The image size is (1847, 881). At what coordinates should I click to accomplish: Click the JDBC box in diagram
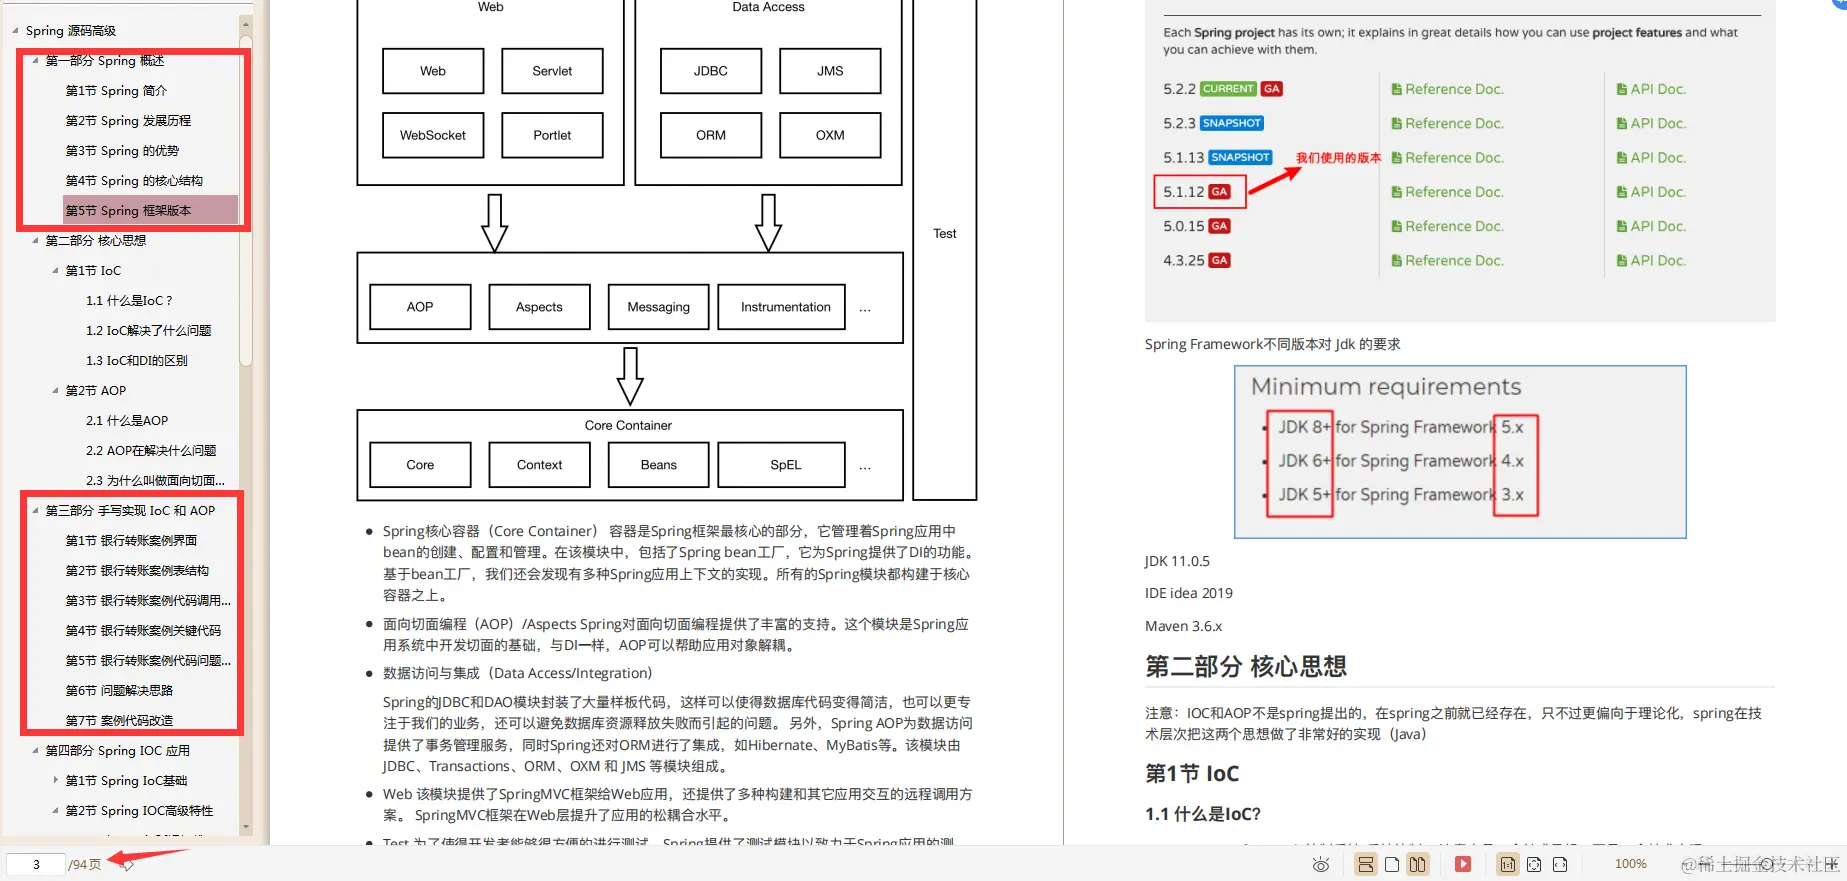pos(711,71)
